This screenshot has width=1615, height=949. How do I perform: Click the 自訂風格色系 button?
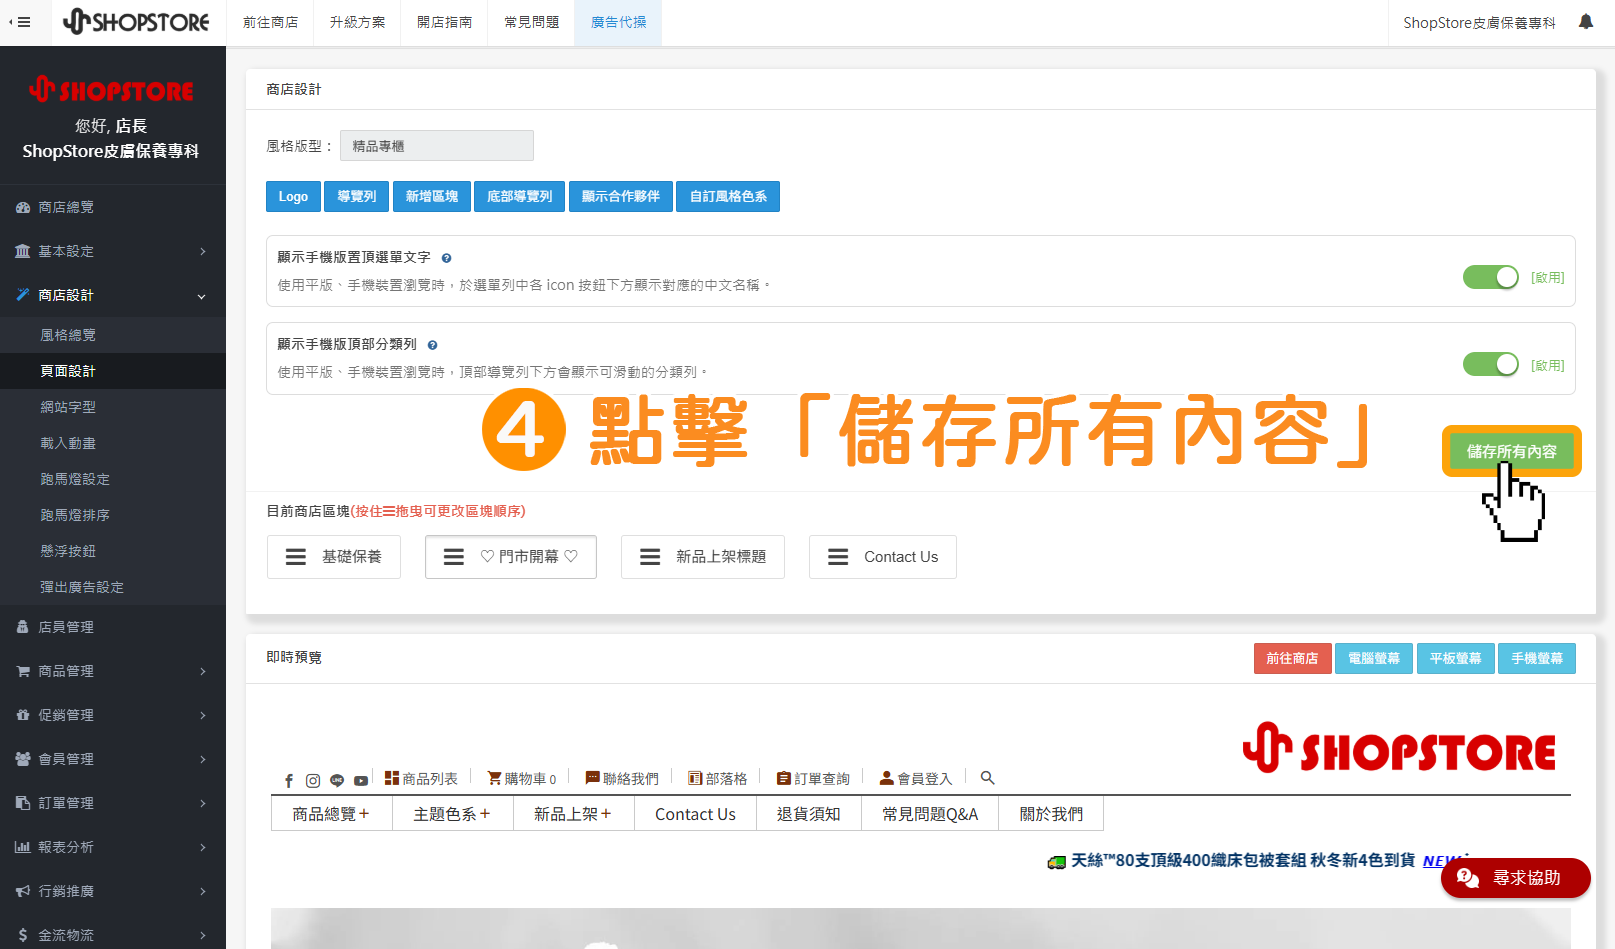(x=728, y=196)
